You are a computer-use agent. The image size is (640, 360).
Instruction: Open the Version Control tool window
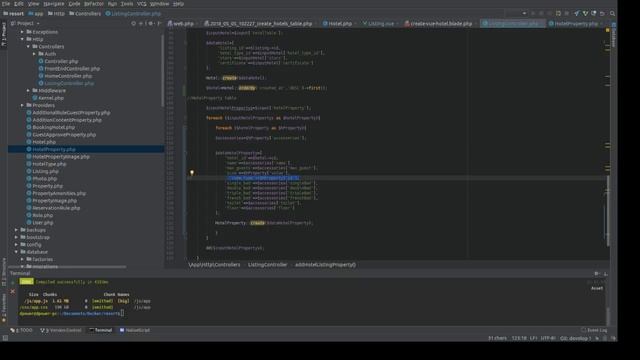pyautogui.click(x=61, y=330)
